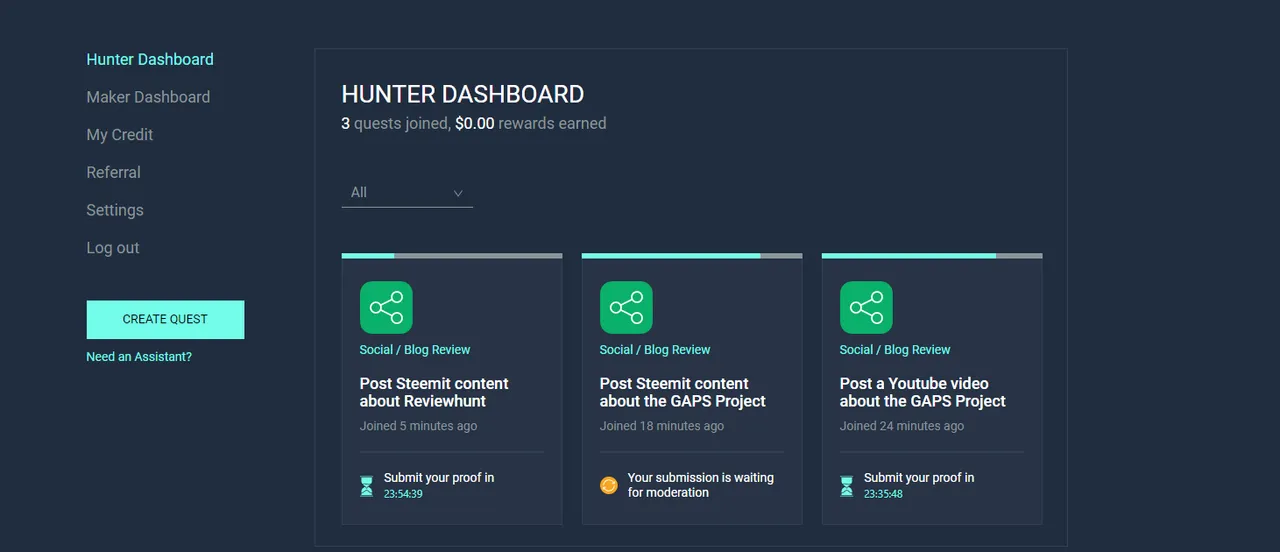Click share icon on Reviewhunt Steemit quest card
The image size is (1280, 552).
386,307
